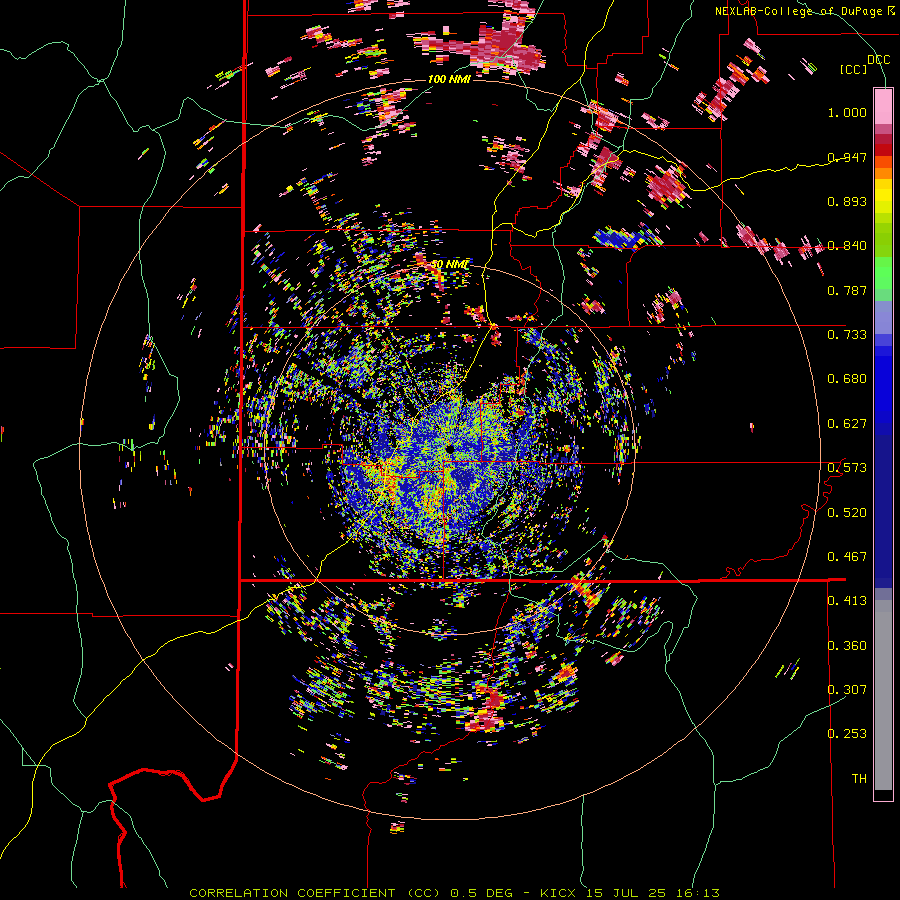The height and width of the screenshot is (900, 900).
Task: Select the 0.893 color scale value
Action: pos(847,201)
